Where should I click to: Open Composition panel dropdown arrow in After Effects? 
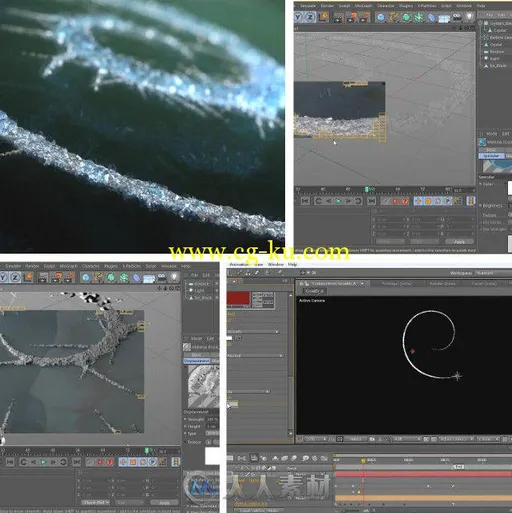362,284
